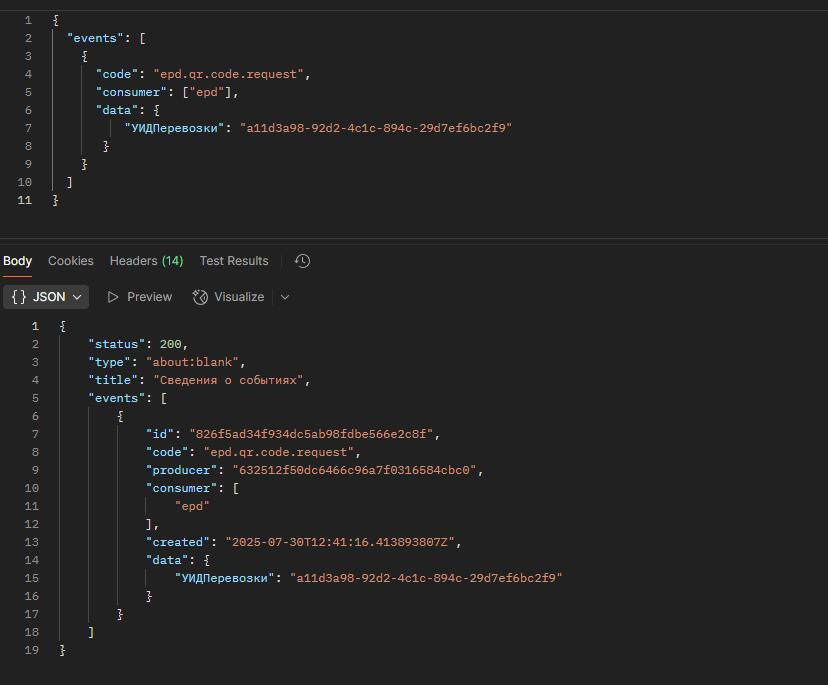Click the "code" key in request body
The width and height of the screenshot is (828, 685).
pos(117,74)
